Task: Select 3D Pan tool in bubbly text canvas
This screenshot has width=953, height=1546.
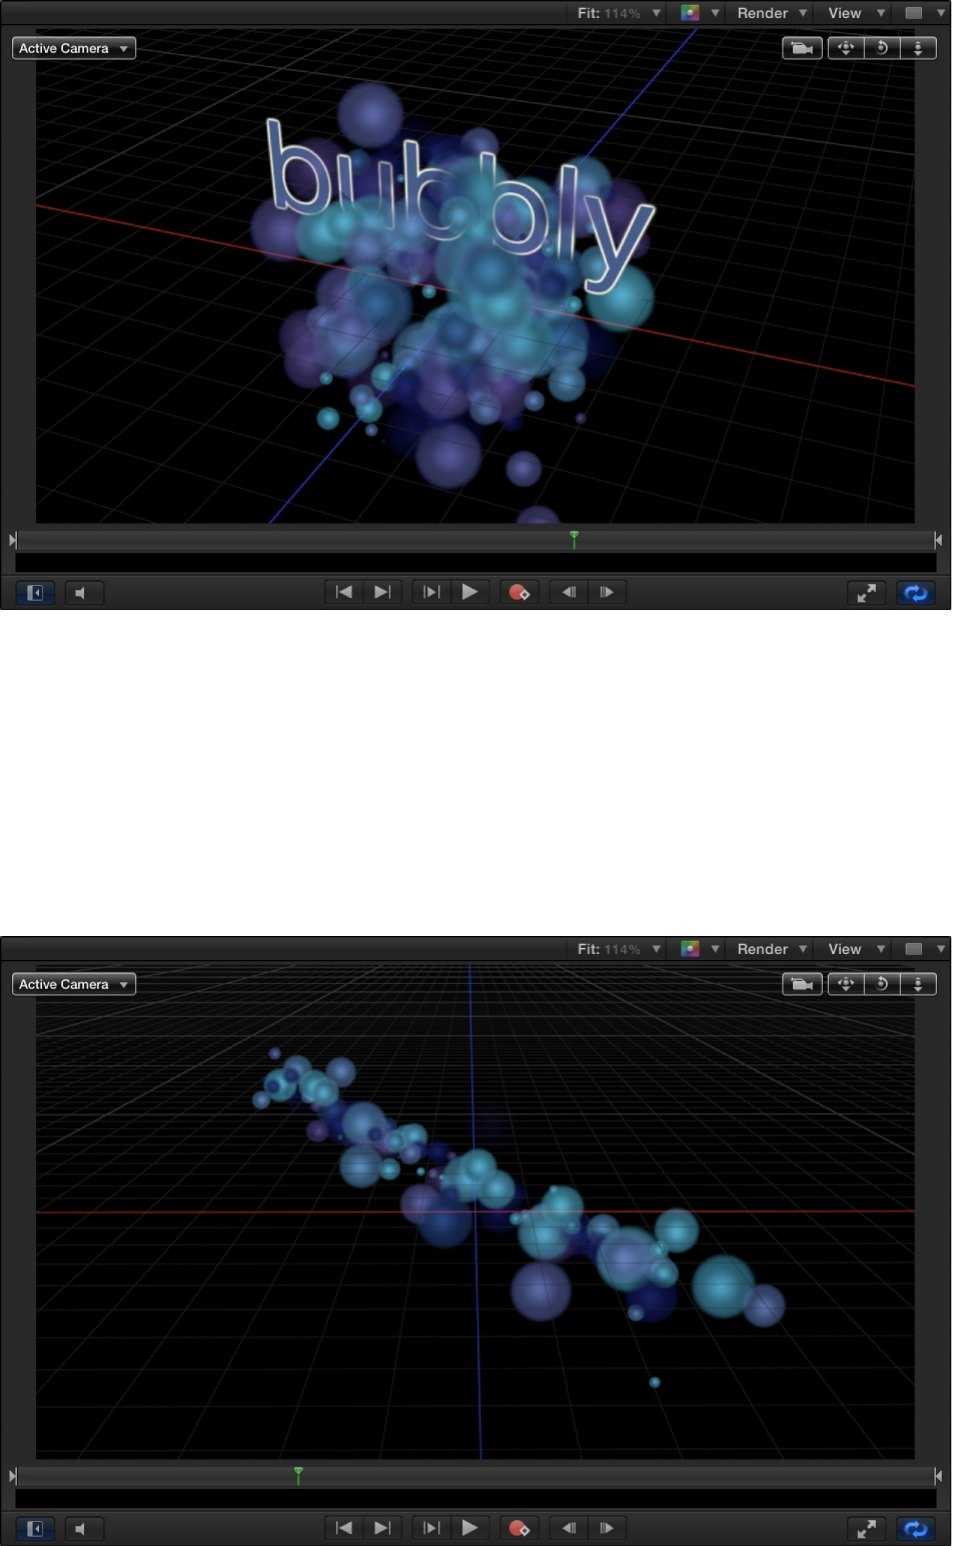Action: click(846, 48)
